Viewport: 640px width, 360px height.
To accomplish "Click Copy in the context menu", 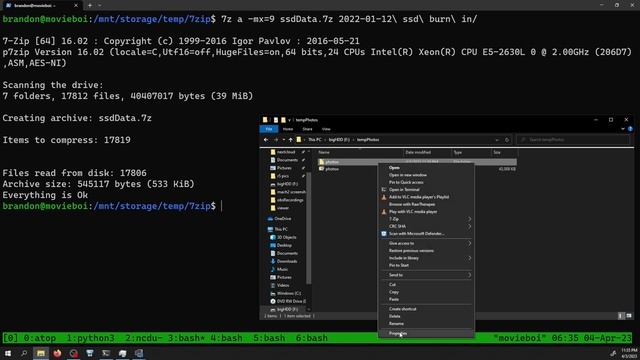I will [x=393, y=292].
